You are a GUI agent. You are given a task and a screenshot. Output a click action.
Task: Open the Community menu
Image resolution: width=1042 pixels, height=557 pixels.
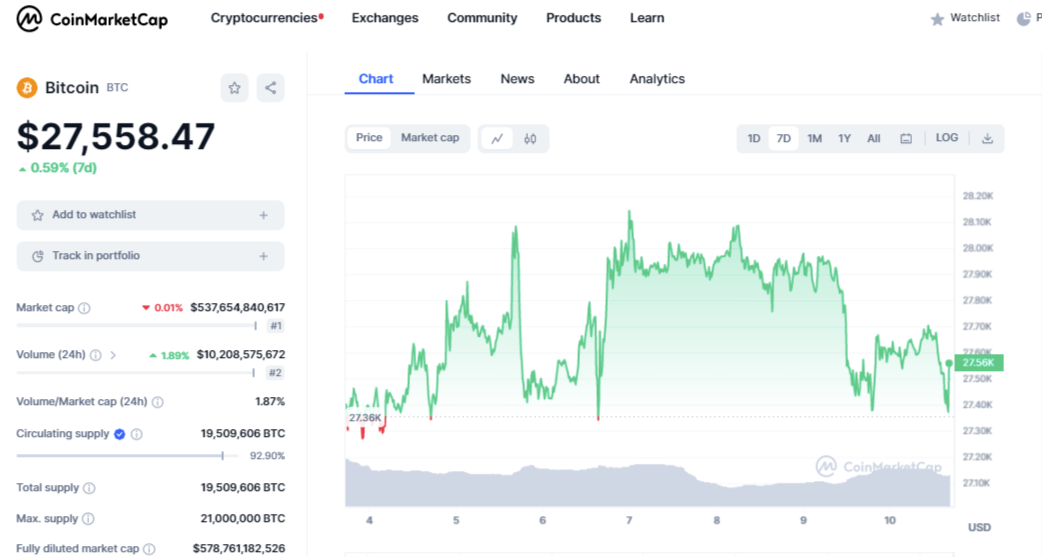pyautogui.click(x=482, y=18)
